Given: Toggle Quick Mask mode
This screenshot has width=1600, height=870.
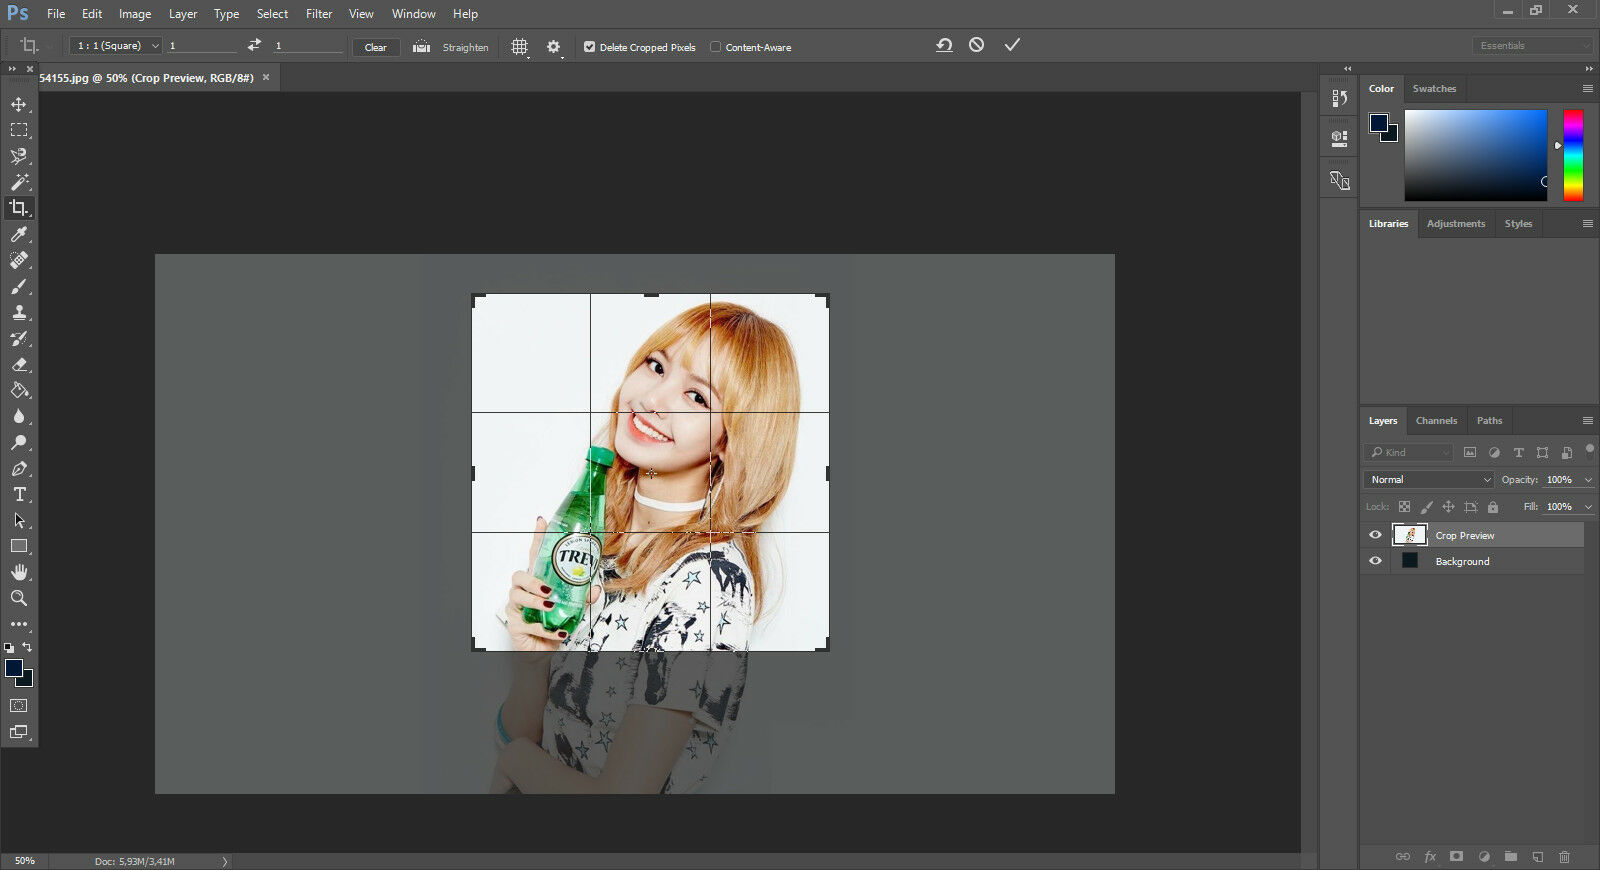Looking at the screenshot, I should (19, 706).
